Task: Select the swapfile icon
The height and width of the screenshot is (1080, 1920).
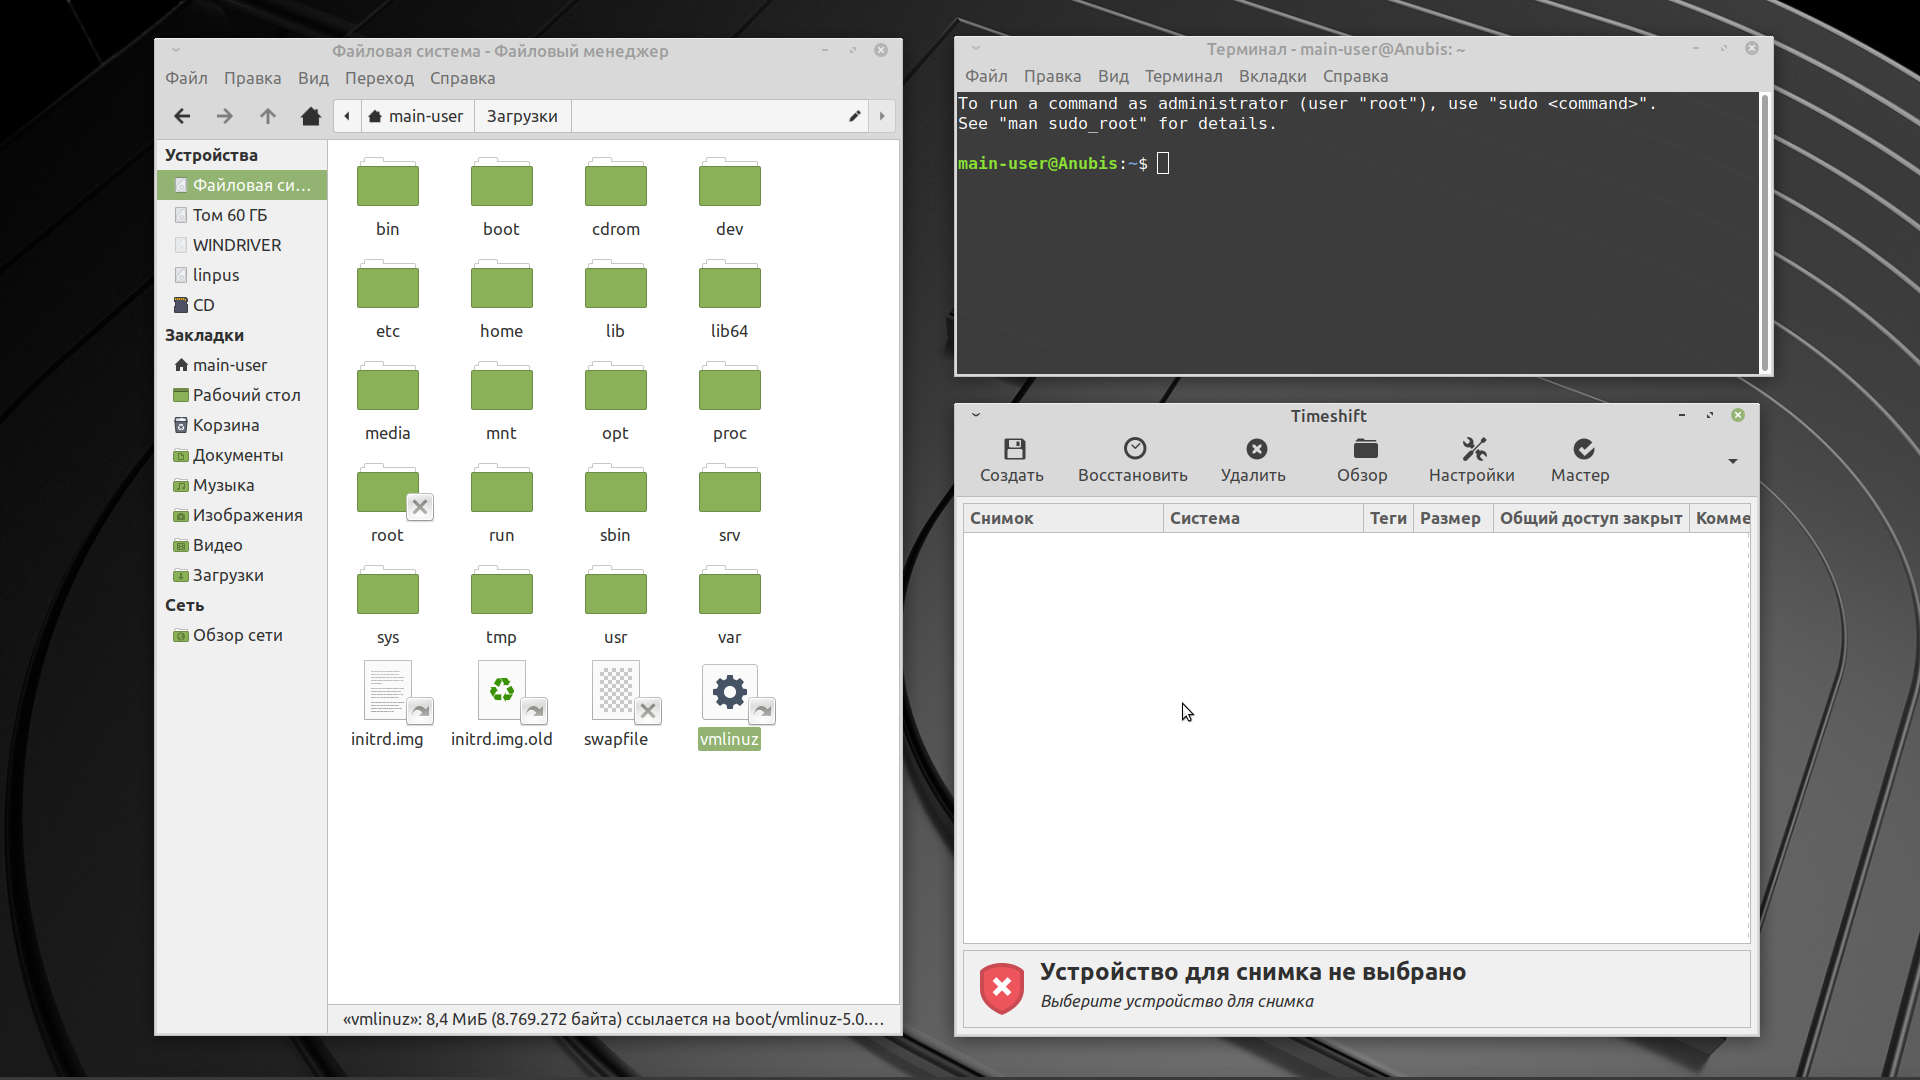Action: click(616, 691)
